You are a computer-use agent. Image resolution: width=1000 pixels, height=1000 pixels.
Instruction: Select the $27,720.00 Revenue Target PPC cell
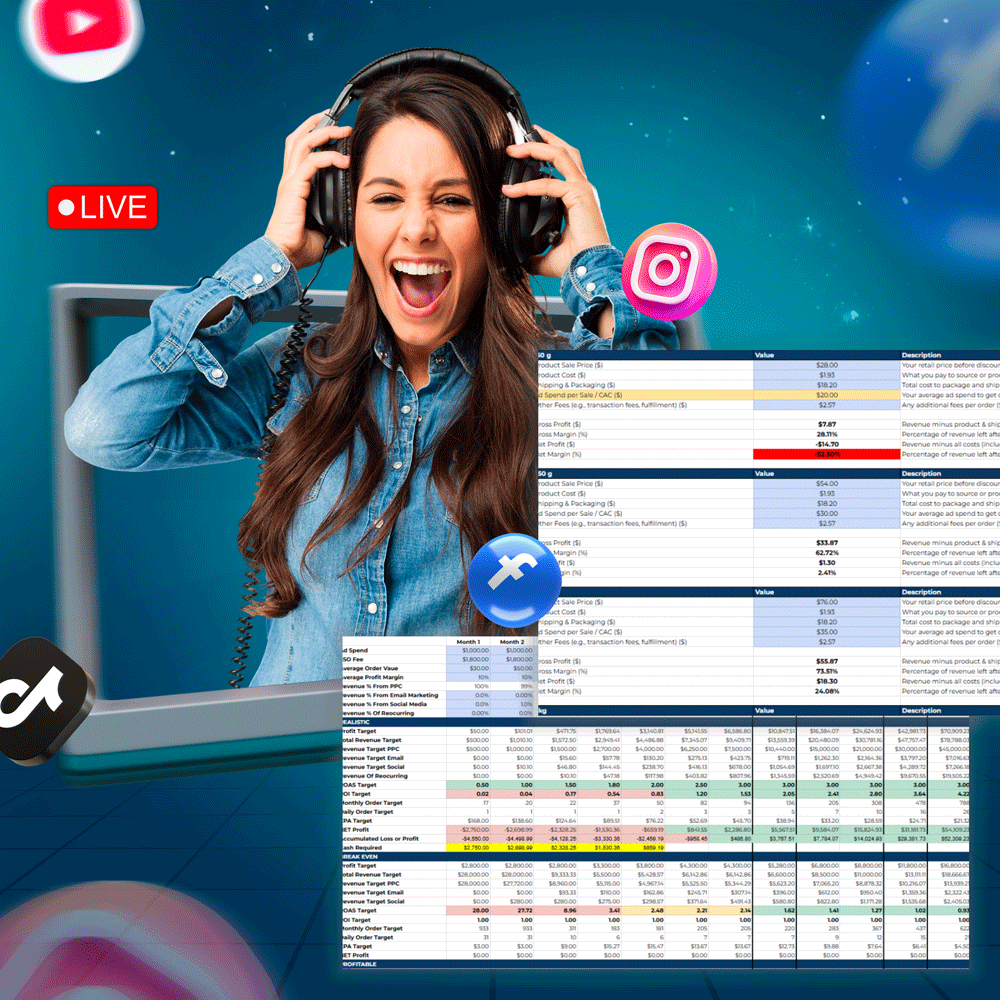pos(511,883)
